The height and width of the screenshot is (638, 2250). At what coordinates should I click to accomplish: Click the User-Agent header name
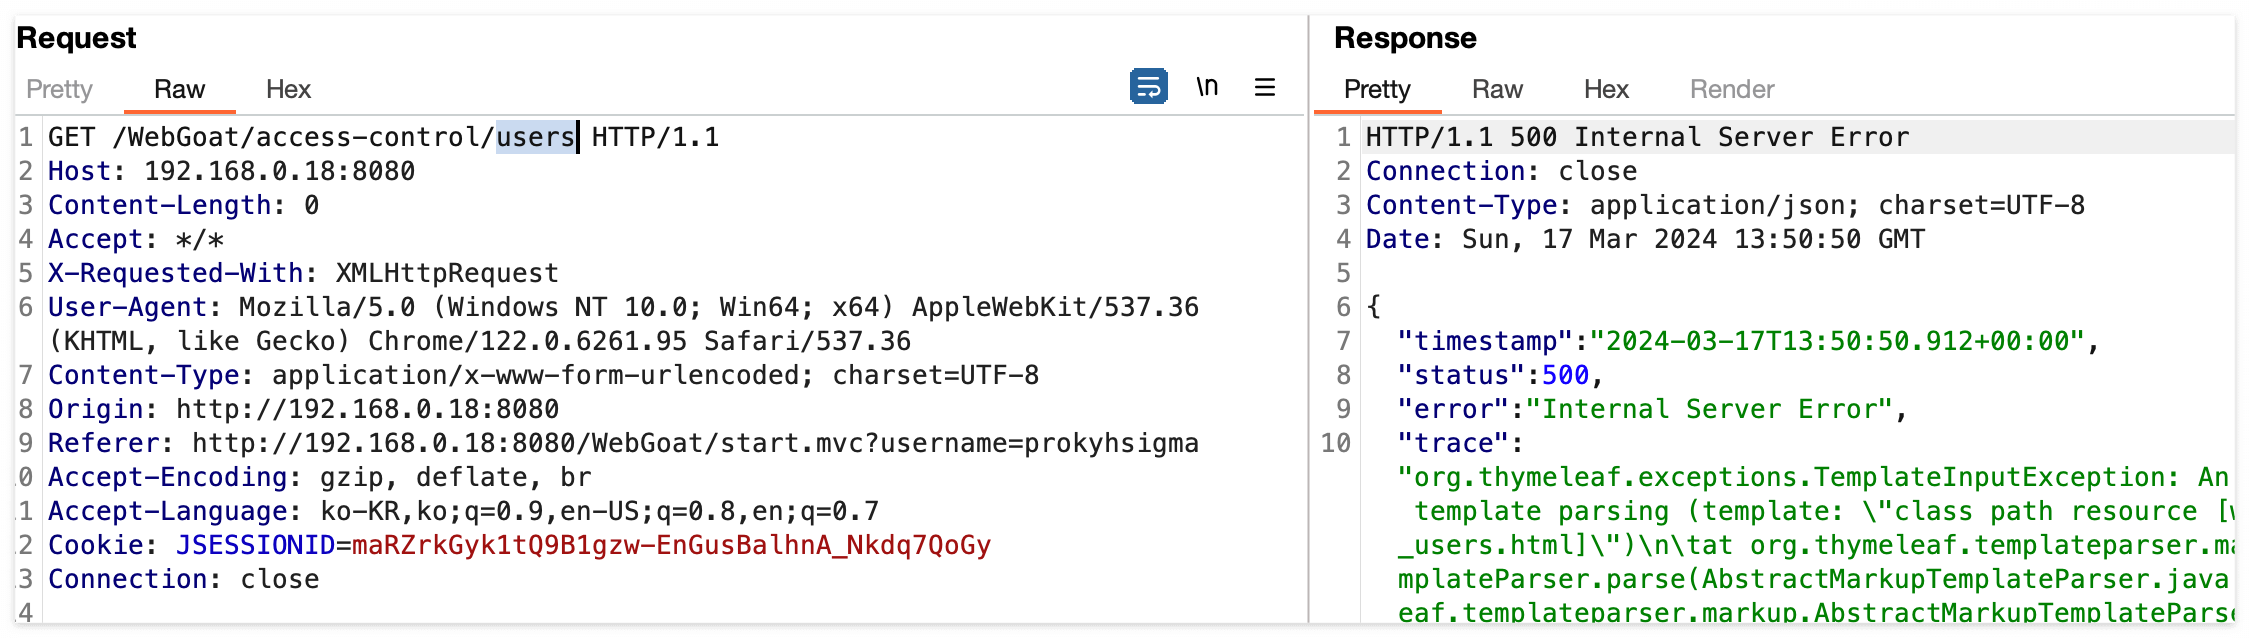[127, 307]
